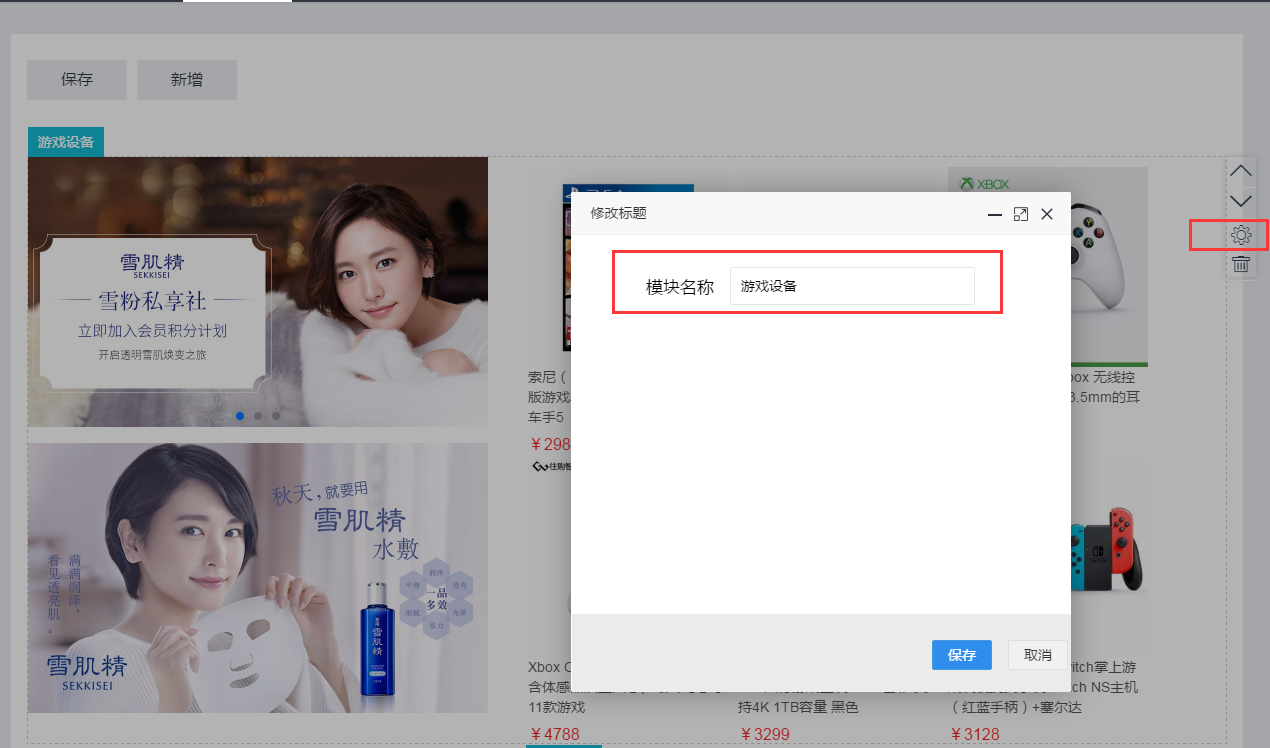Screen dimensions: 1270x748
Task: Maximize the 修改标题 dialog
Action: click(x=1021, y=214)
